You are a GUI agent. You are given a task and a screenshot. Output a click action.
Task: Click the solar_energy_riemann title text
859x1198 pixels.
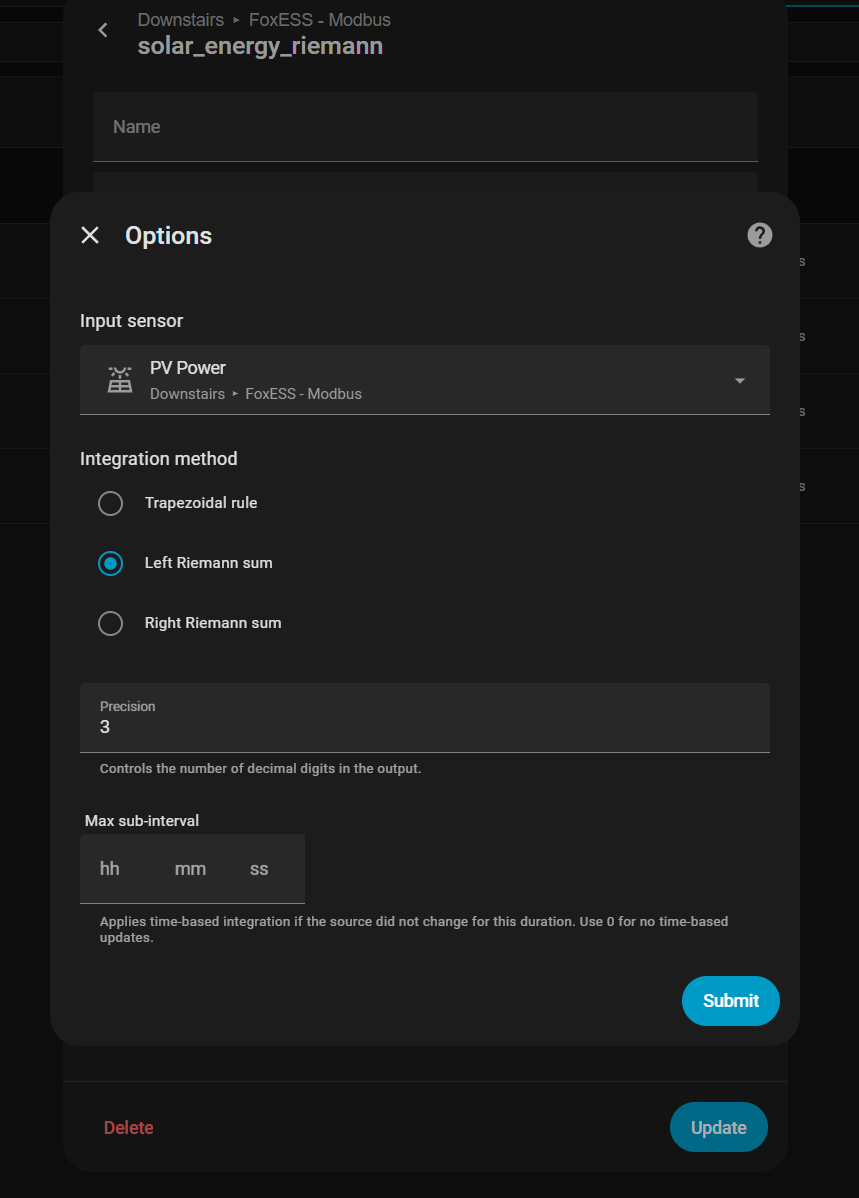260,46
